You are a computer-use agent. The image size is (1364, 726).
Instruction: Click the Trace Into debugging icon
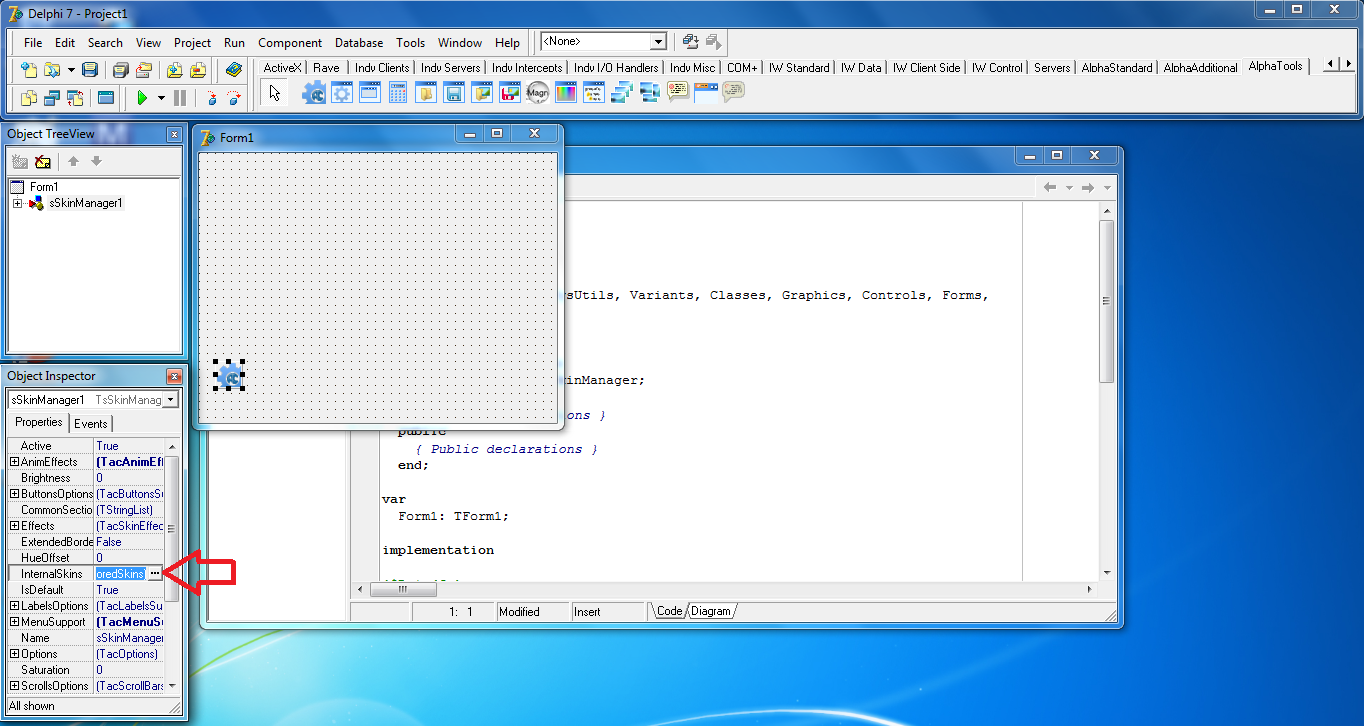212,98
